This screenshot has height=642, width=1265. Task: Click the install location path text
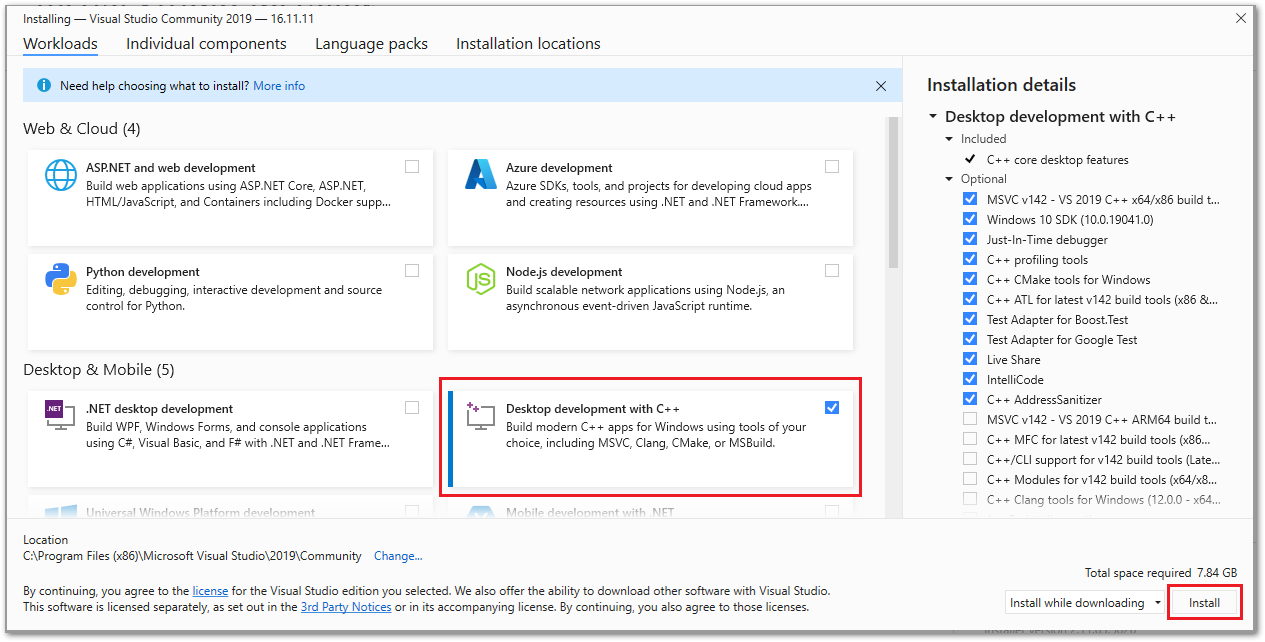pos(192,556)
